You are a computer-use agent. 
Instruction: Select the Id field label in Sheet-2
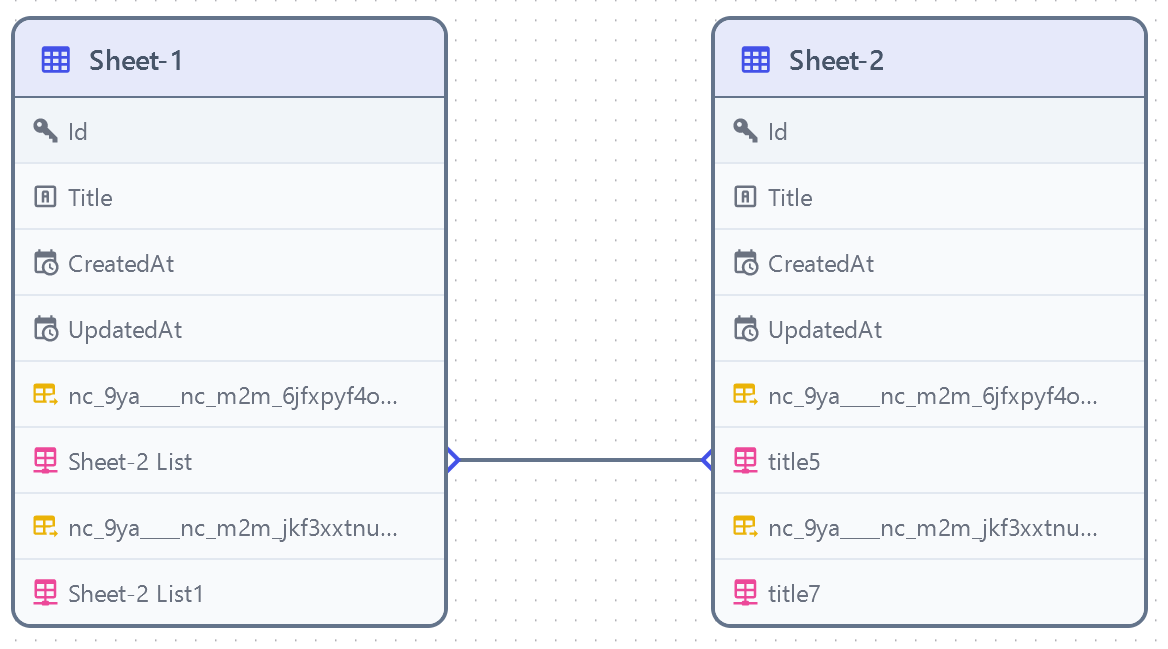pyautogui.click(x=778, y=132)
